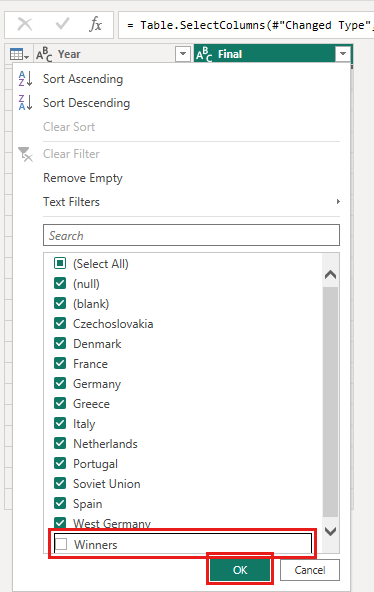Click the Clear Filter menu entry
Screen dimensions: 374x592
click(71, 154)
